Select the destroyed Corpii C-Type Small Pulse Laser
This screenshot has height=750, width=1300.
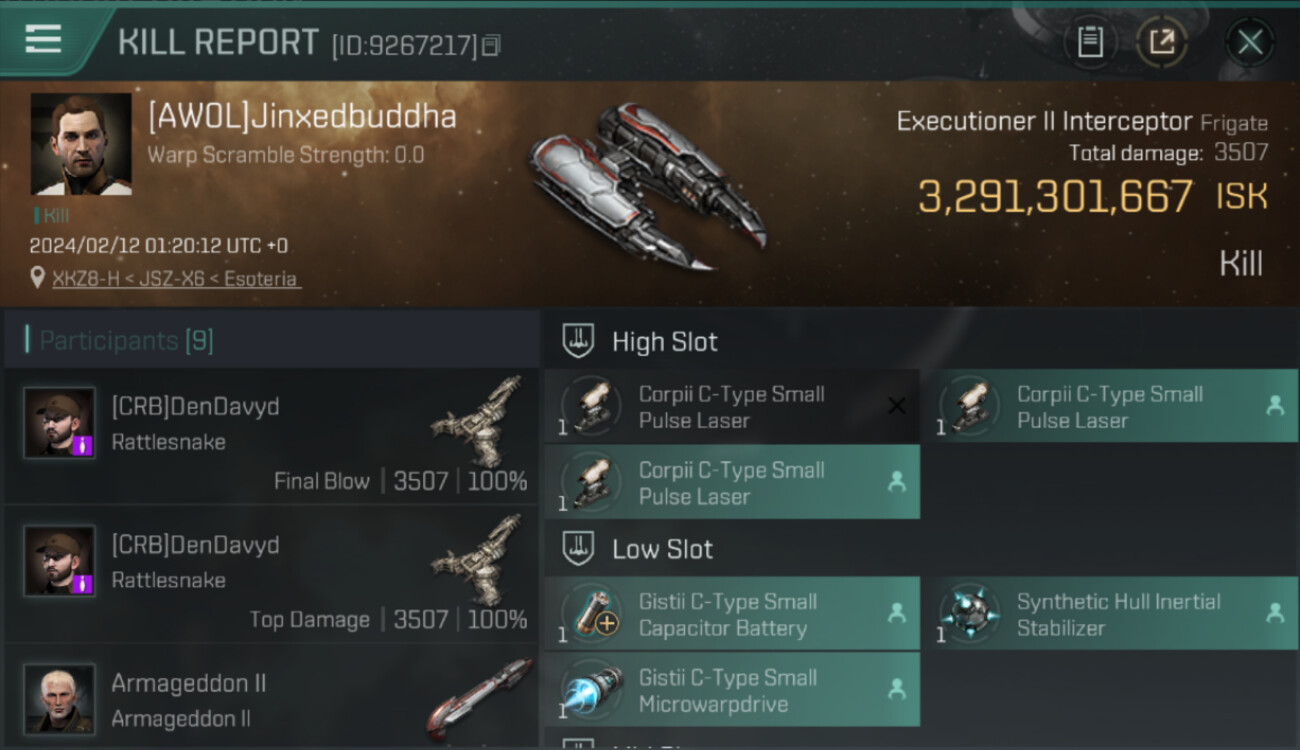click(732, 406)
